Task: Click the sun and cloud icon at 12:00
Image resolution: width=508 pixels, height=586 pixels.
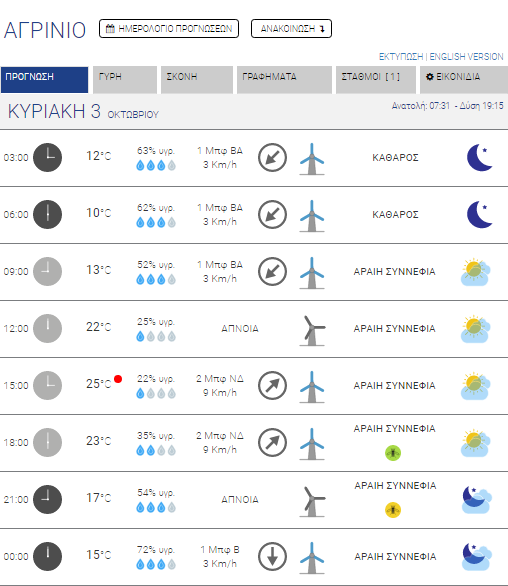Action: [475, 329]
